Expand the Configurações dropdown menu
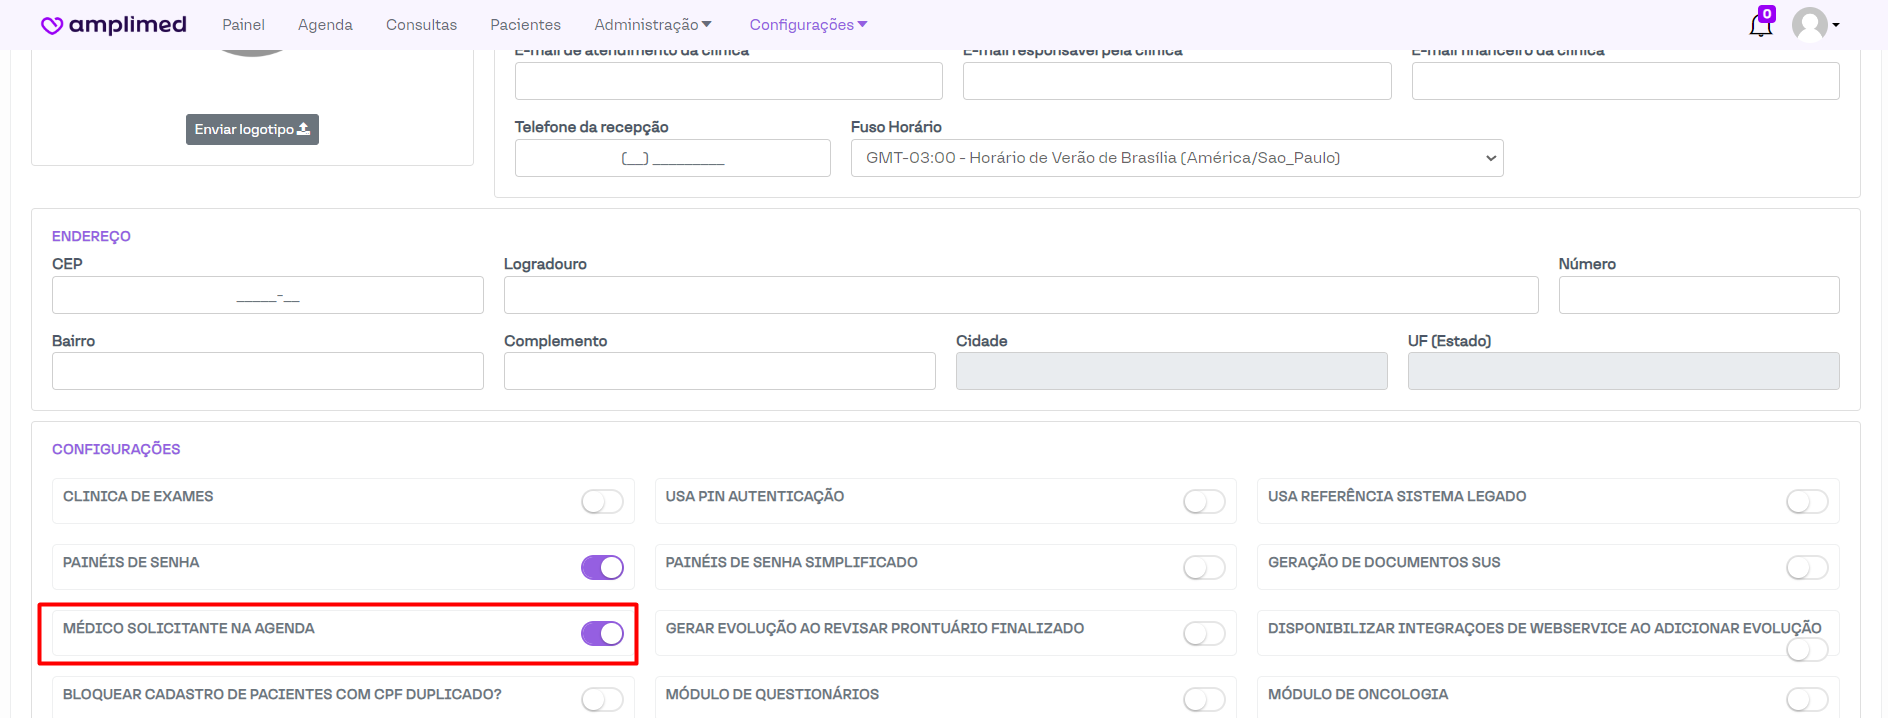1888x718 pixels. (x=808, y=25)
